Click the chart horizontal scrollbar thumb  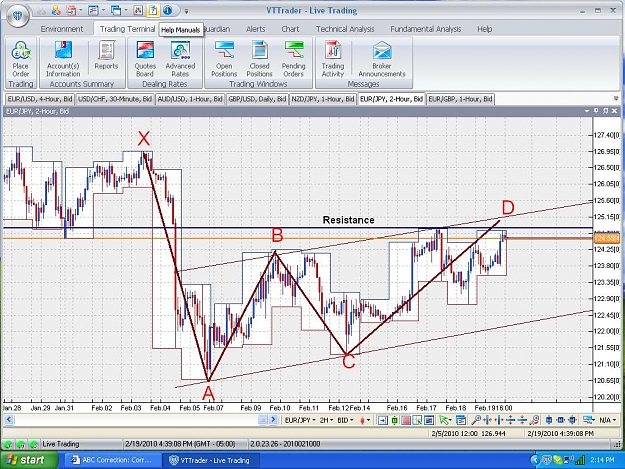pos(262,420)
